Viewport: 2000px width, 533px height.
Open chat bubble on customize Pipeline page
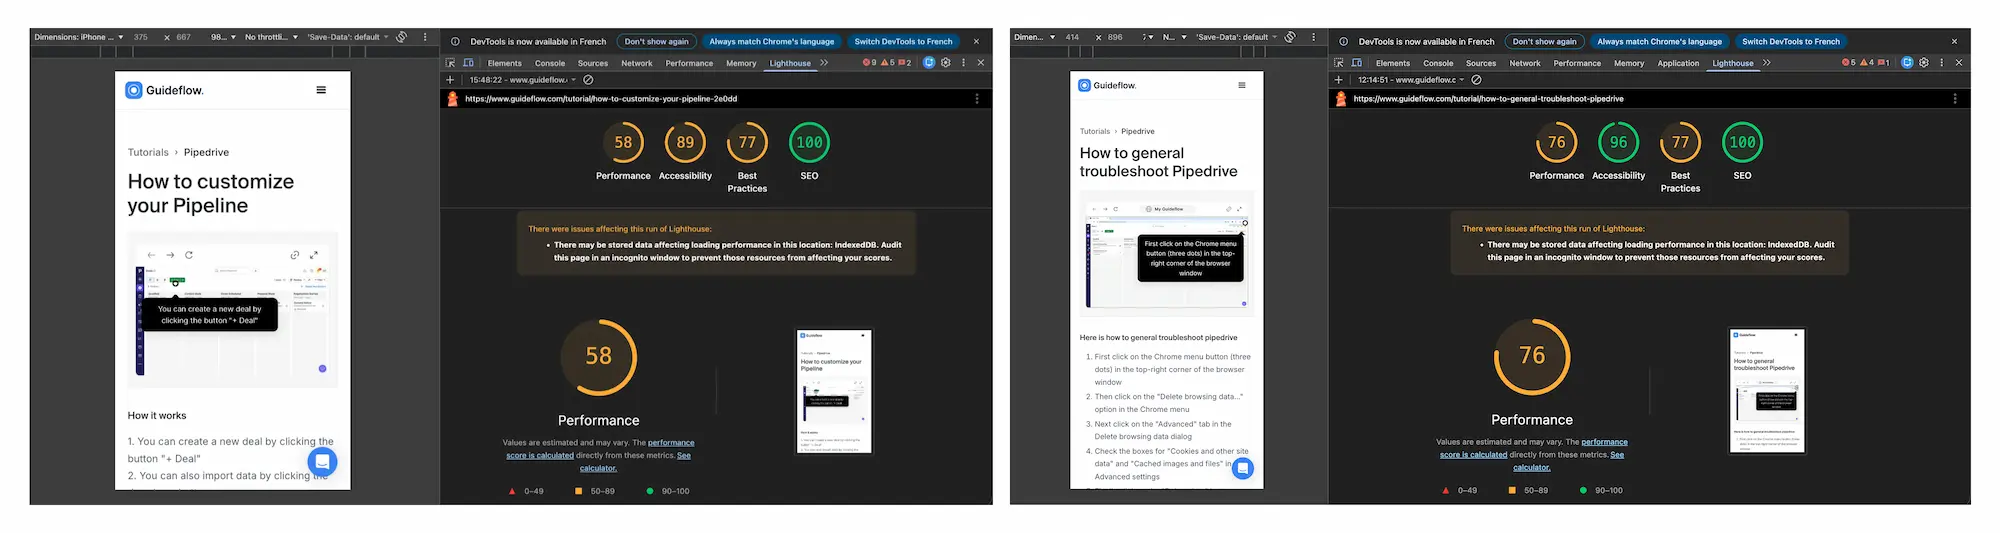click(322, 461)
